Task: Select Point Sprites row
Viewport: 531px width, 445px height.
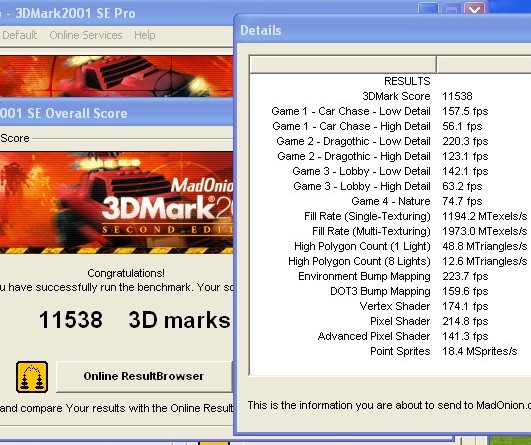Action: 400,351
